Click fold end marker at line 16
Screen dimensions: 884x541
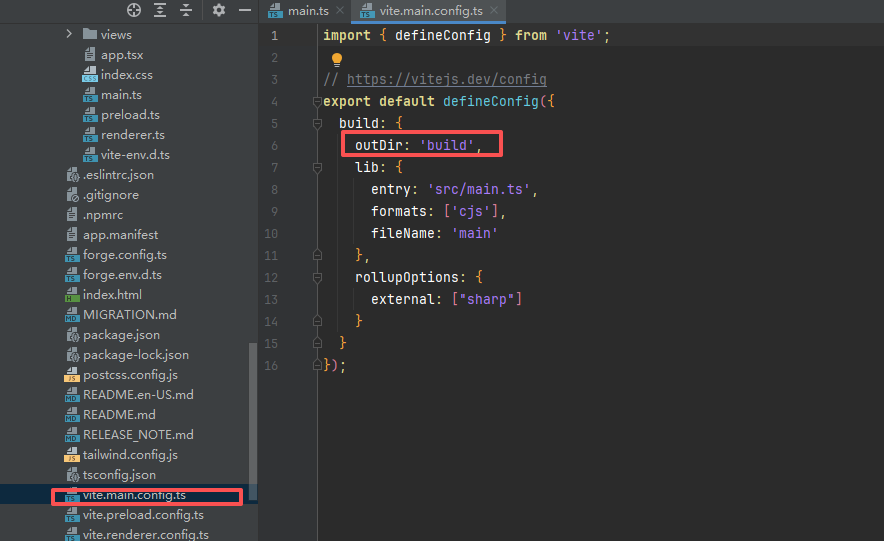317,365
